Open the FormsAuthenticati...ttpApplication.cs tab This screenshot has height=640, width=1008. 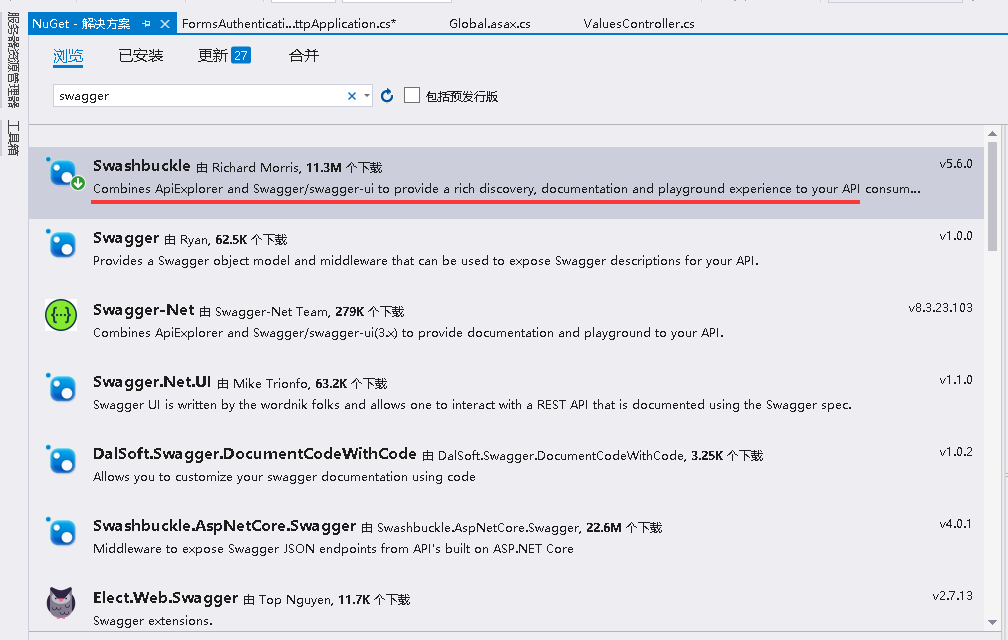point(289,24)
